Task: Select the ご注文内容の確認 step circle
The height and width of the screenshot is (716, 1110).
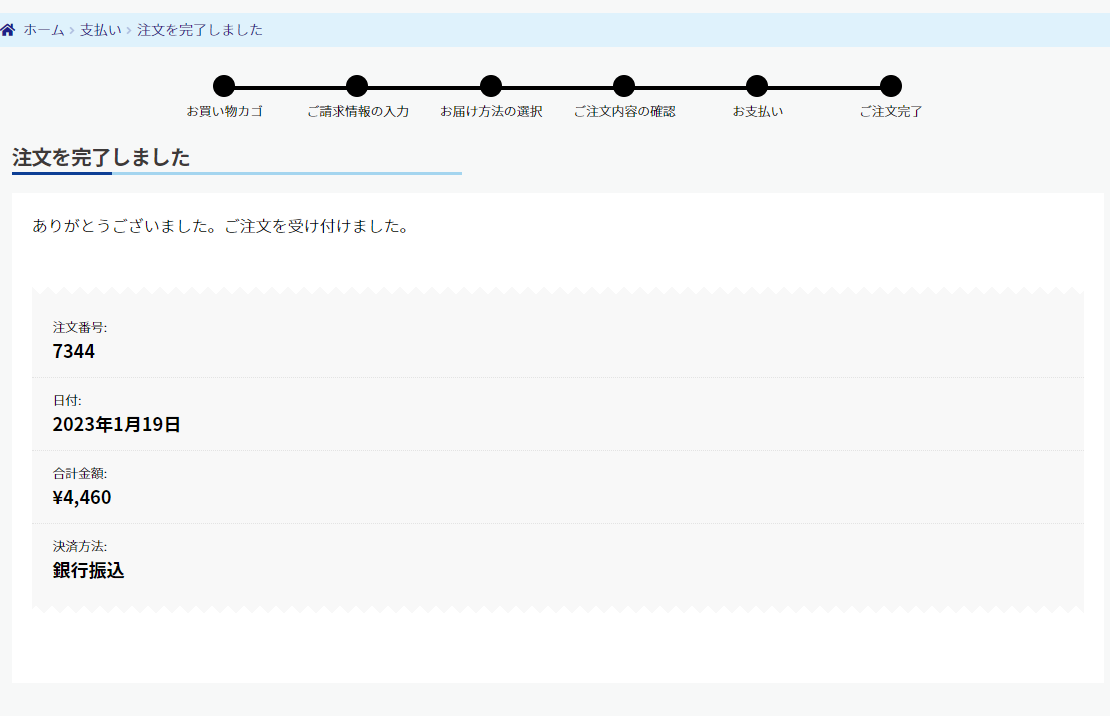Action: (x=624, y=87)
